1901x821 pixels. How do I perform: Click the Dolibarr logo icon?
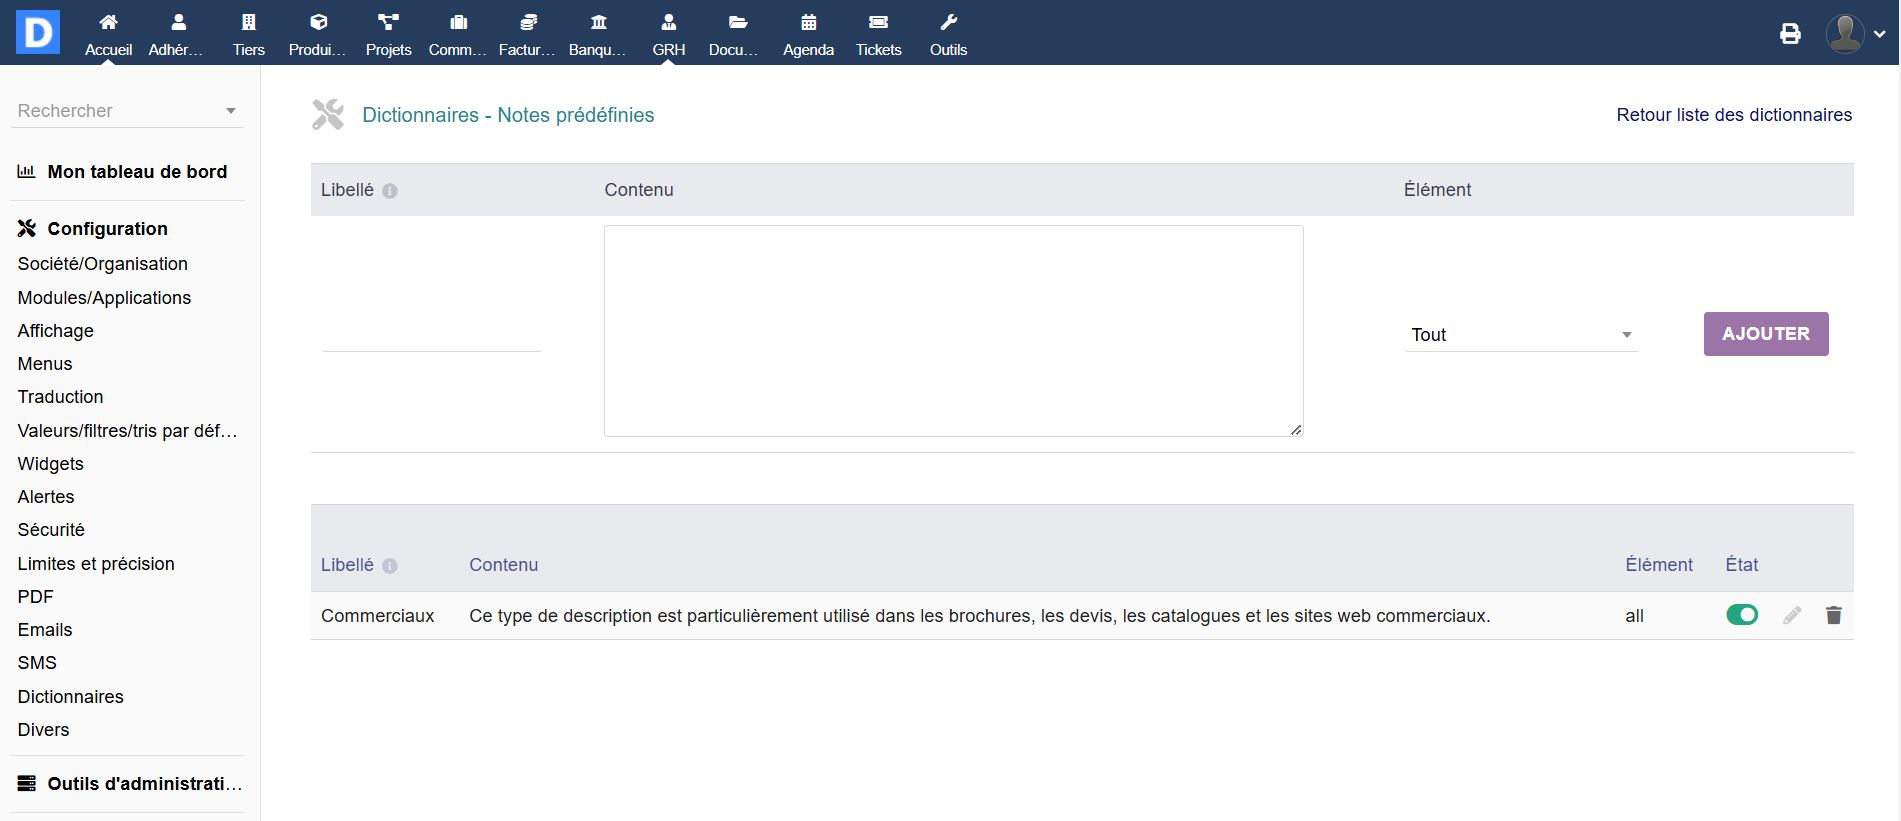click(x=38, y=32)
